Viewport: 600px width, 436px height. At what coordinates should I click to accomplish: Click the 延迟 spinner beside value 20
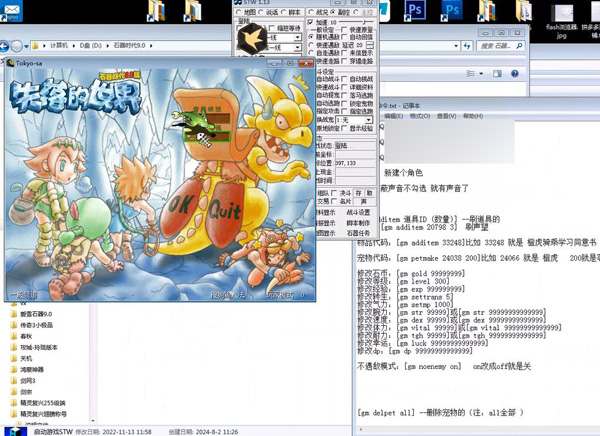tap(370, 45)
